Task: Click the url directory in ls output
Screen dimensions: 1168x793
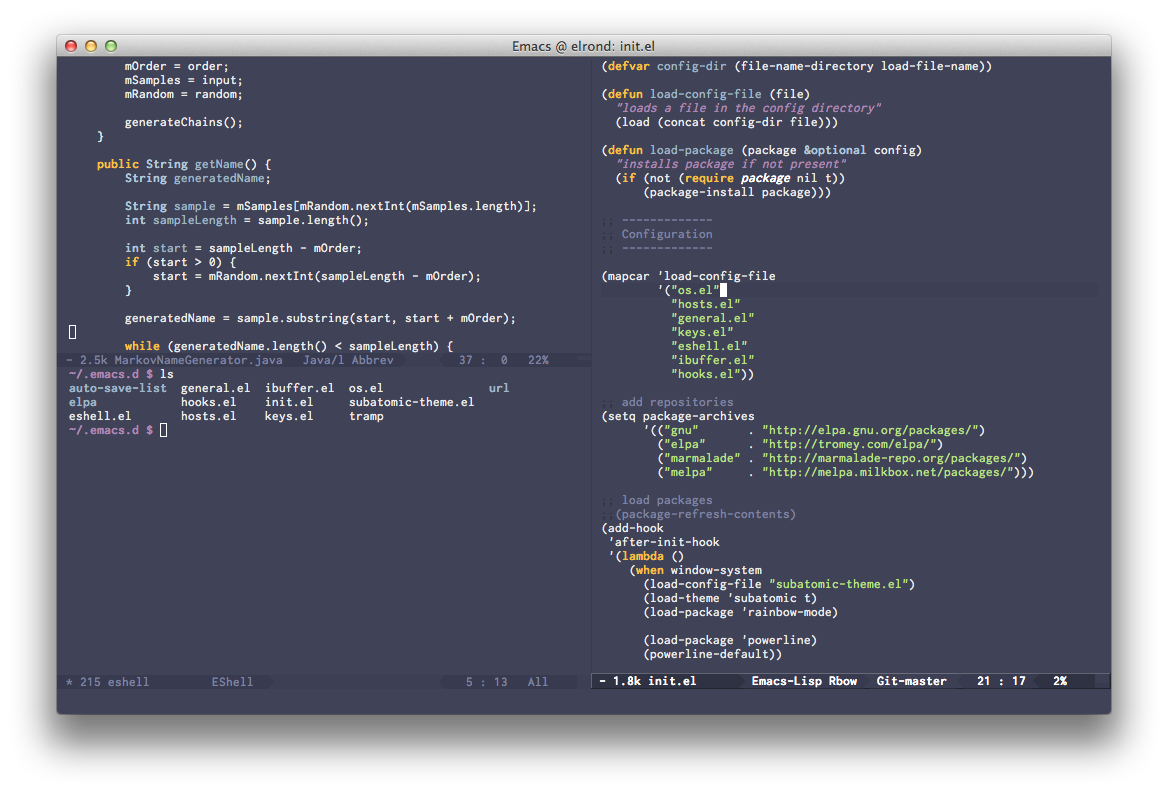Action: 499,388
